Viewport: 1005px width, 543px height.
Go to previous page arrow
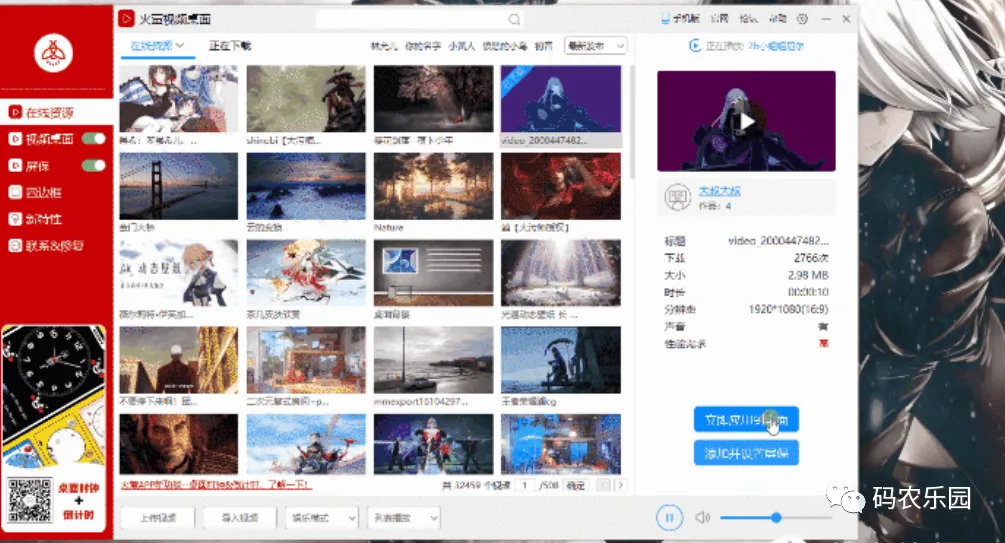(x=604, y=485)
